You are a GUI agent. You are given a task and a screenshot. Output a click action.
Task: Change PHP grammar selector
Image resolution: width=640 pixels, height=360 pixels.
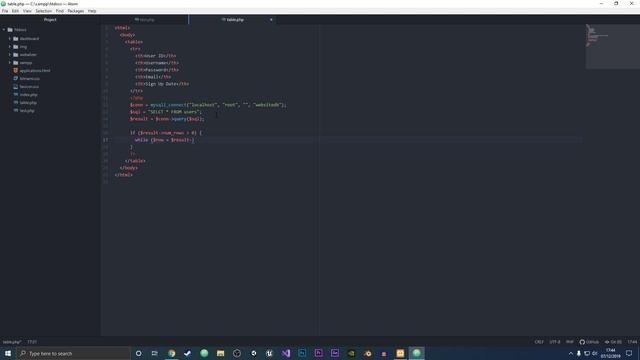[570, 342]
